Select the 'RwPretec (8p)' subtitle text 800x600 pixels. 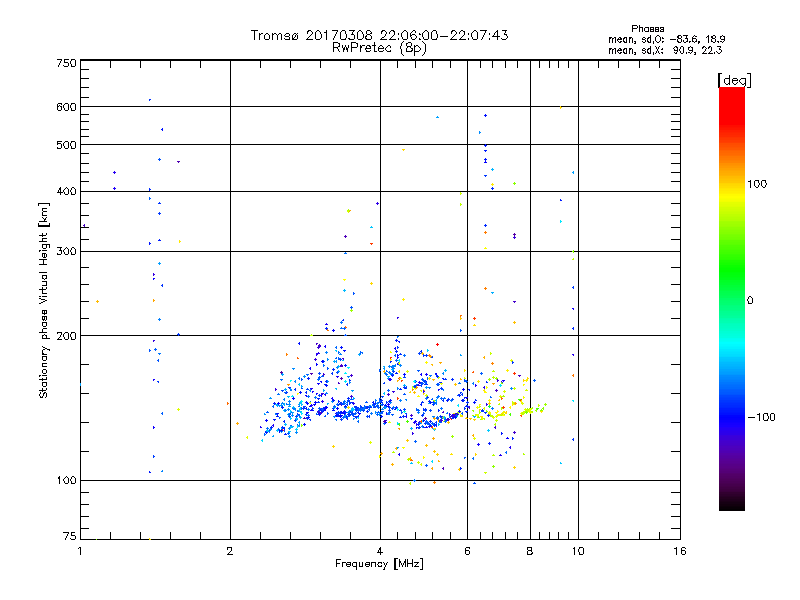click(x=379, y=48)
